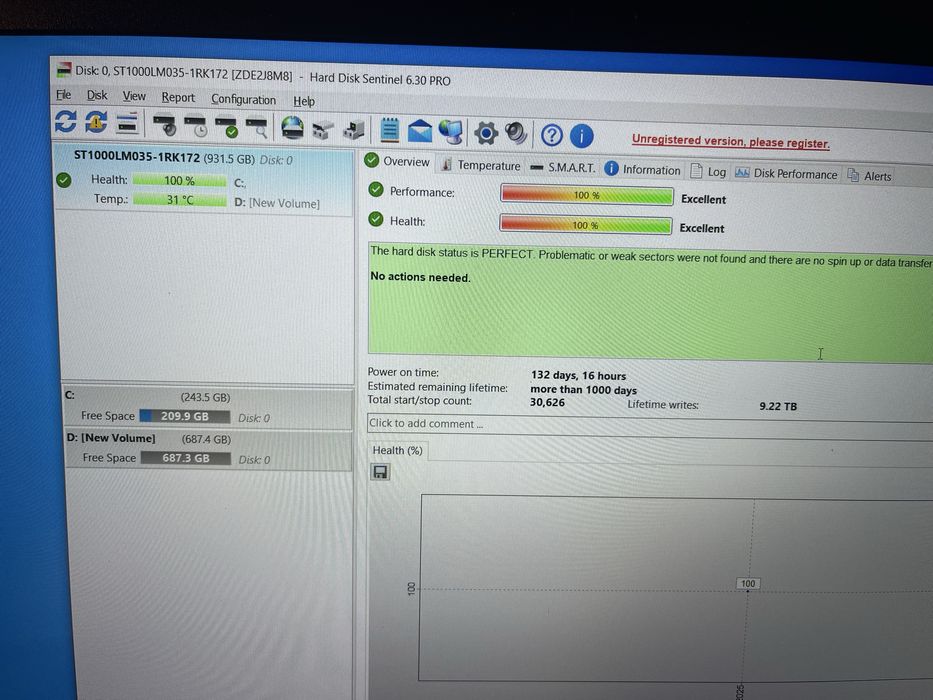The image size is (933, 700).
Task: Open the blue notepad report icon
Action: coord(390,130)
